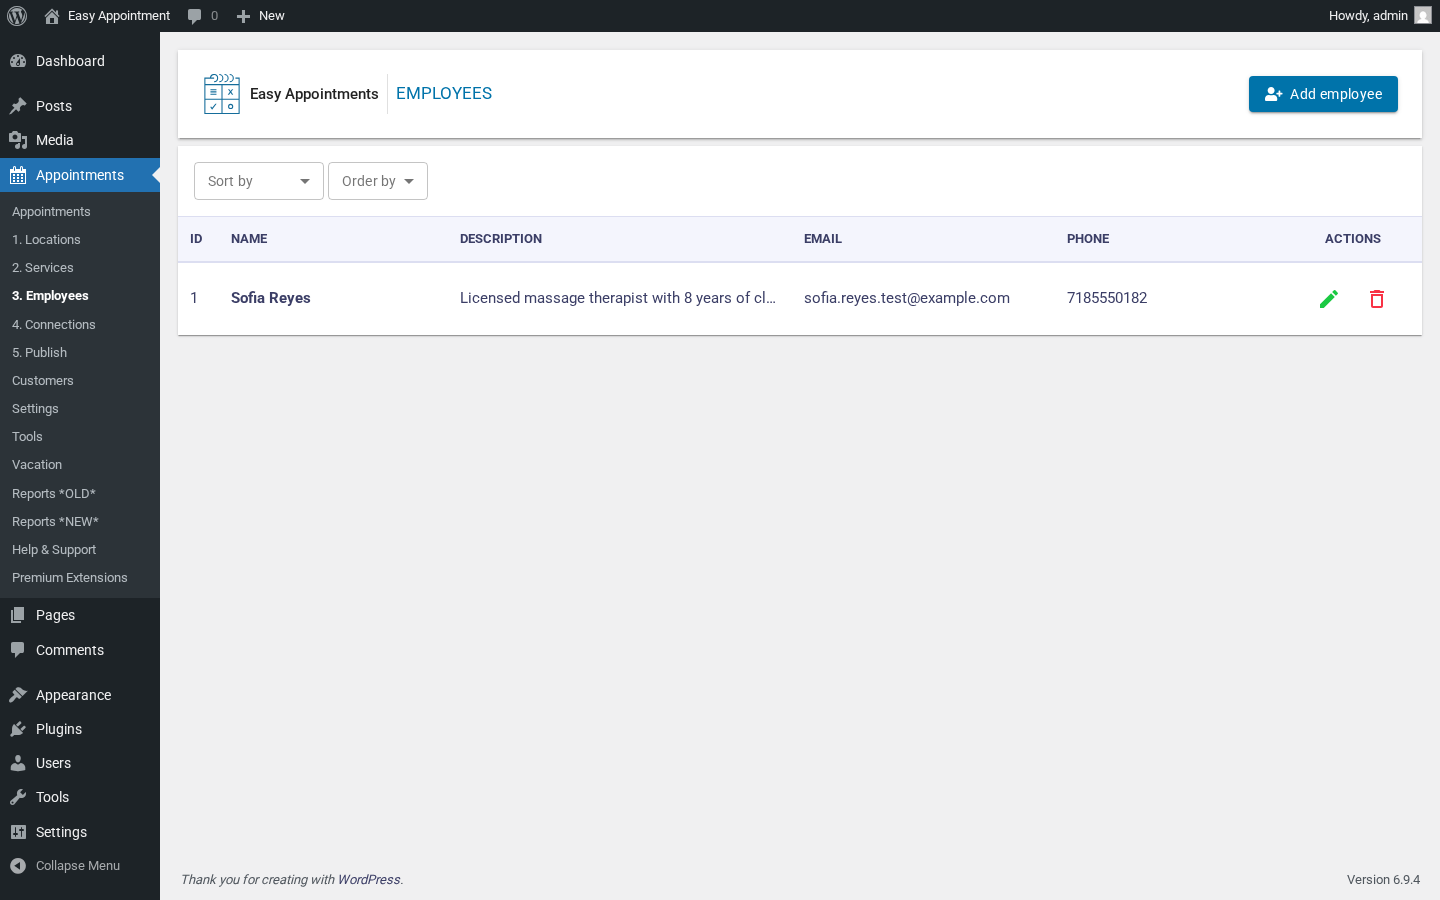Click the Collapse Menu arrow icon
1440x900 pixels.
(18, 866)
